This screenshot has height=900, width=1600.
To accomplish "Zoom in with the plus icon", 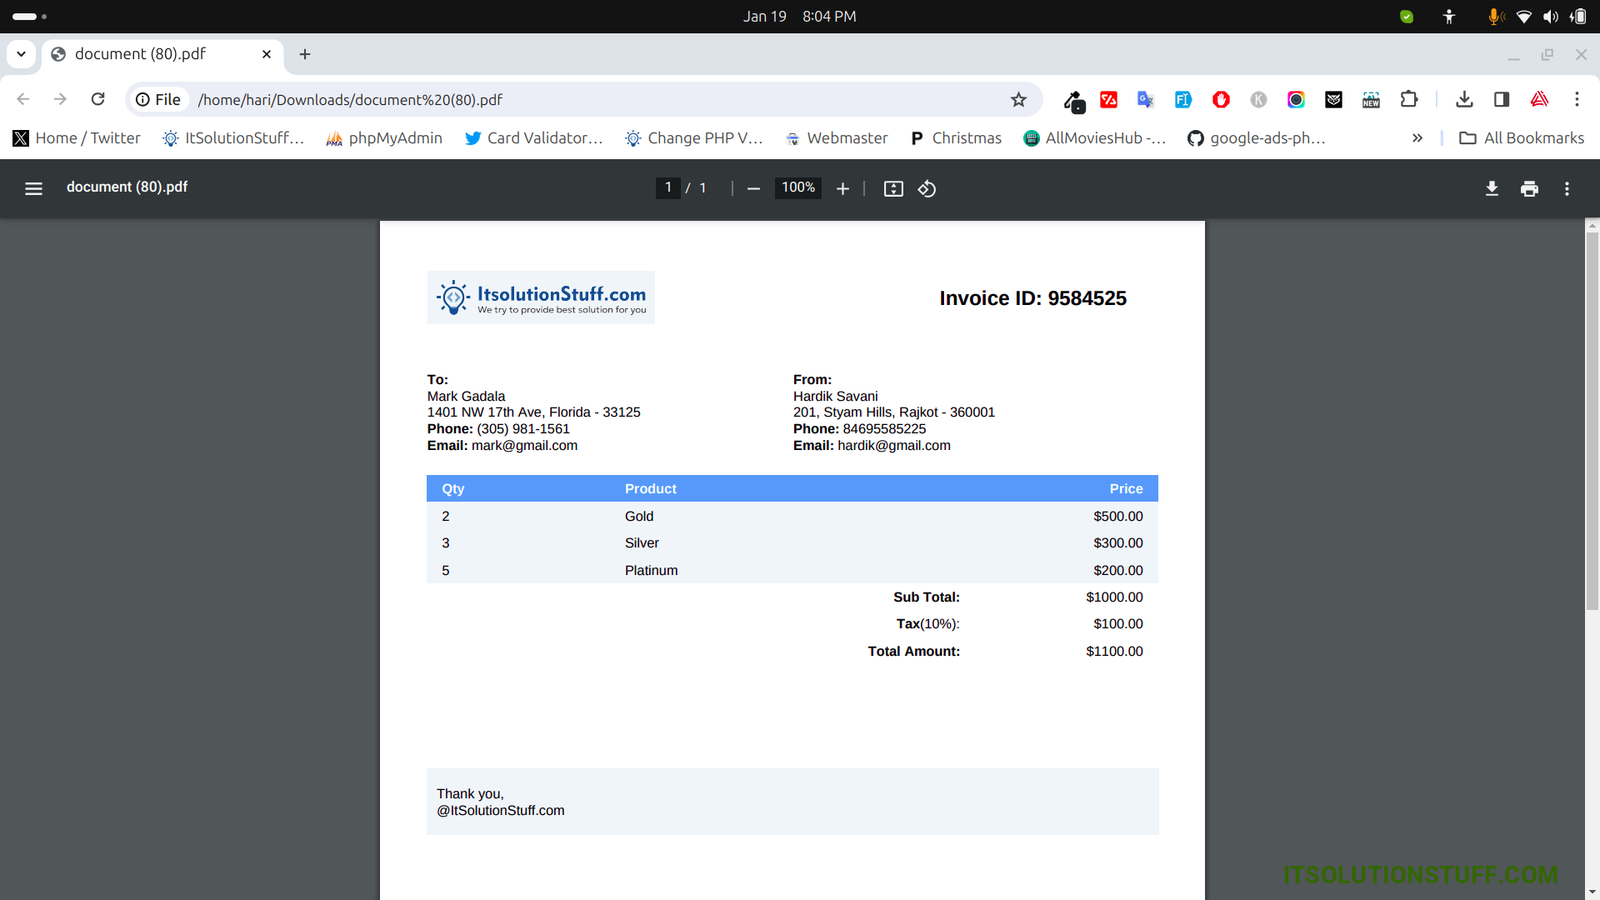I will pos(843,188).
